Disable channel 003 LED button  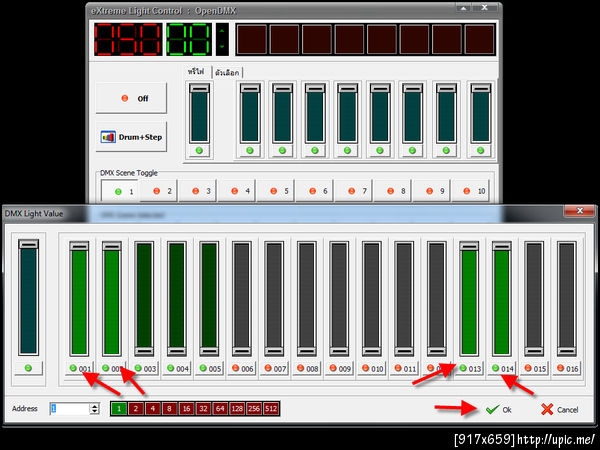point(144,368)
